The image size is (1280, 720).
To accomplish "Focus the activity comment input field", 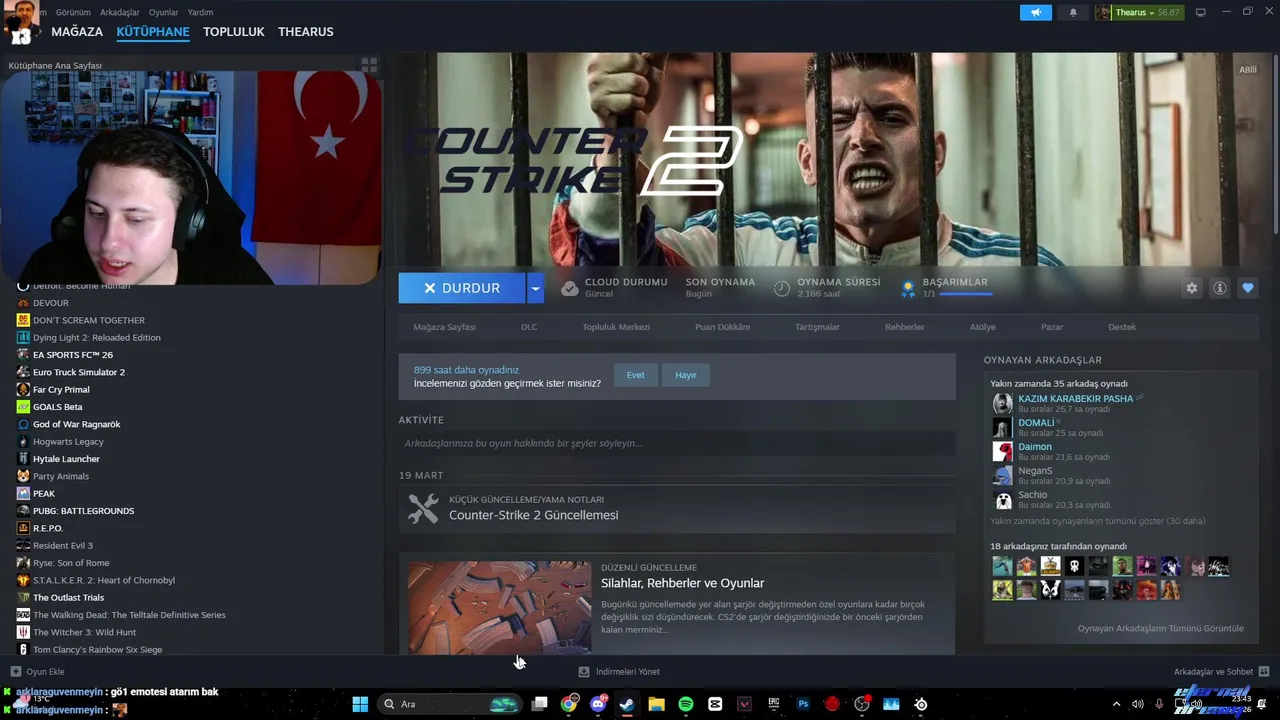I will tap(677, 443).
